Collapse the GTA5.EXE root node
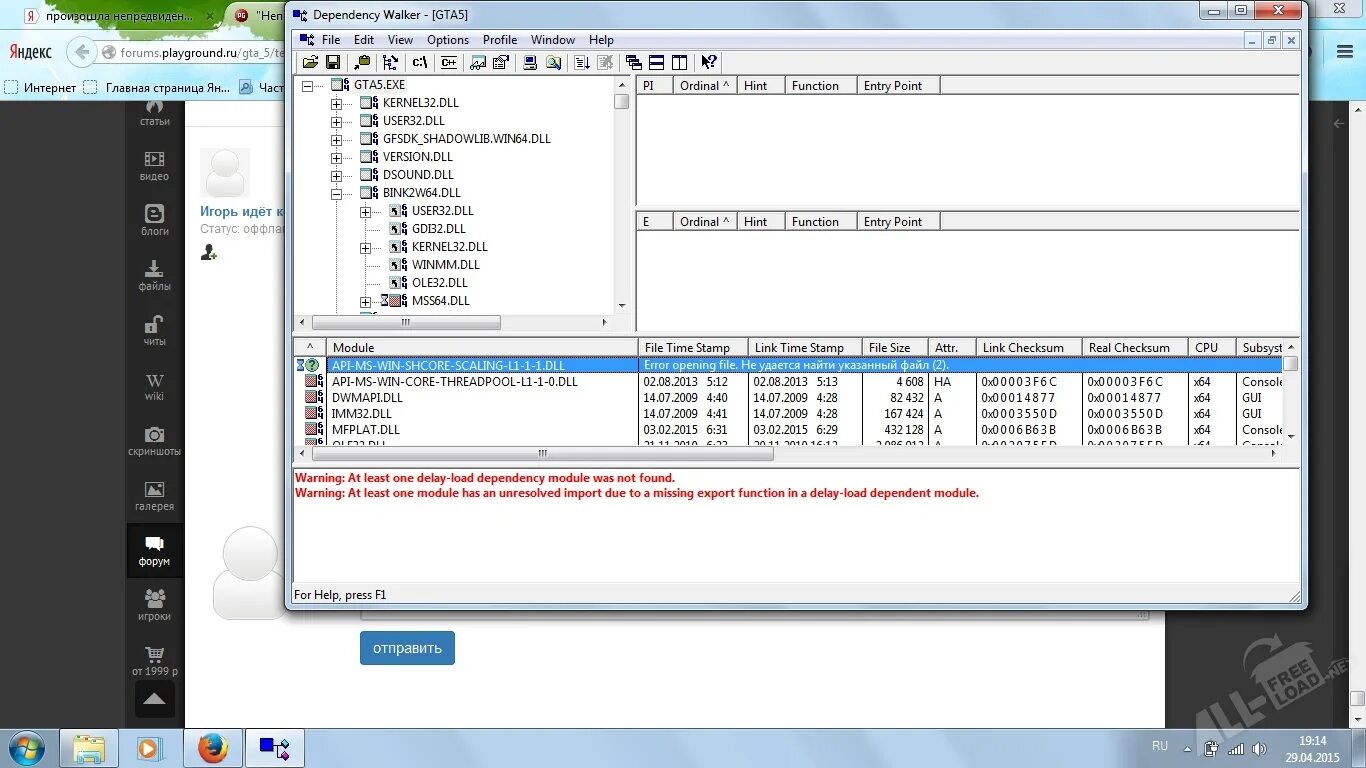Viewport: 1366px width, 768px height. tap(307, 86)
